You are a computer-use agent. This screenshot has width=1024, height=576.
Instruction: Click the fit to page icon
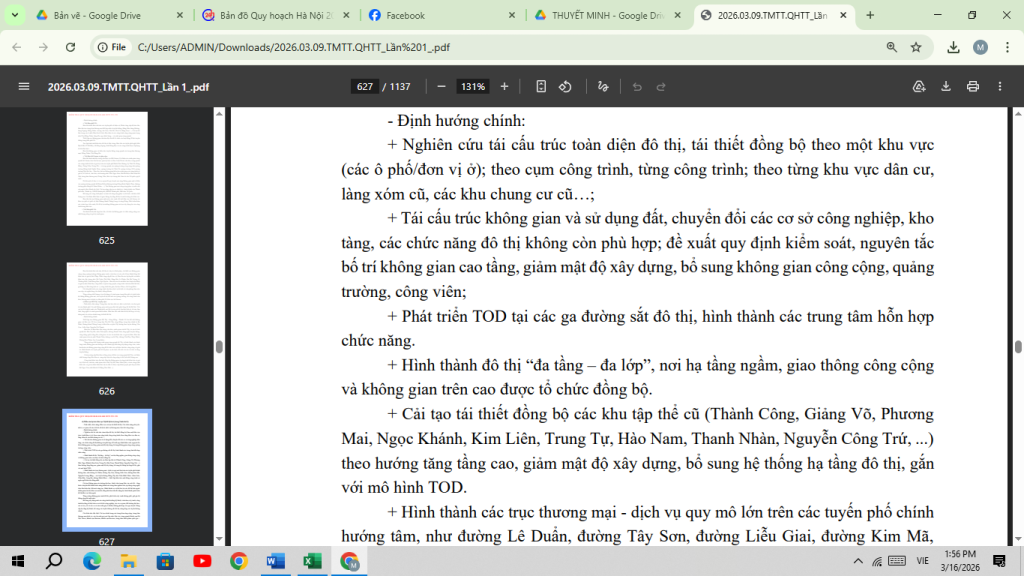[x=541, y=86]
